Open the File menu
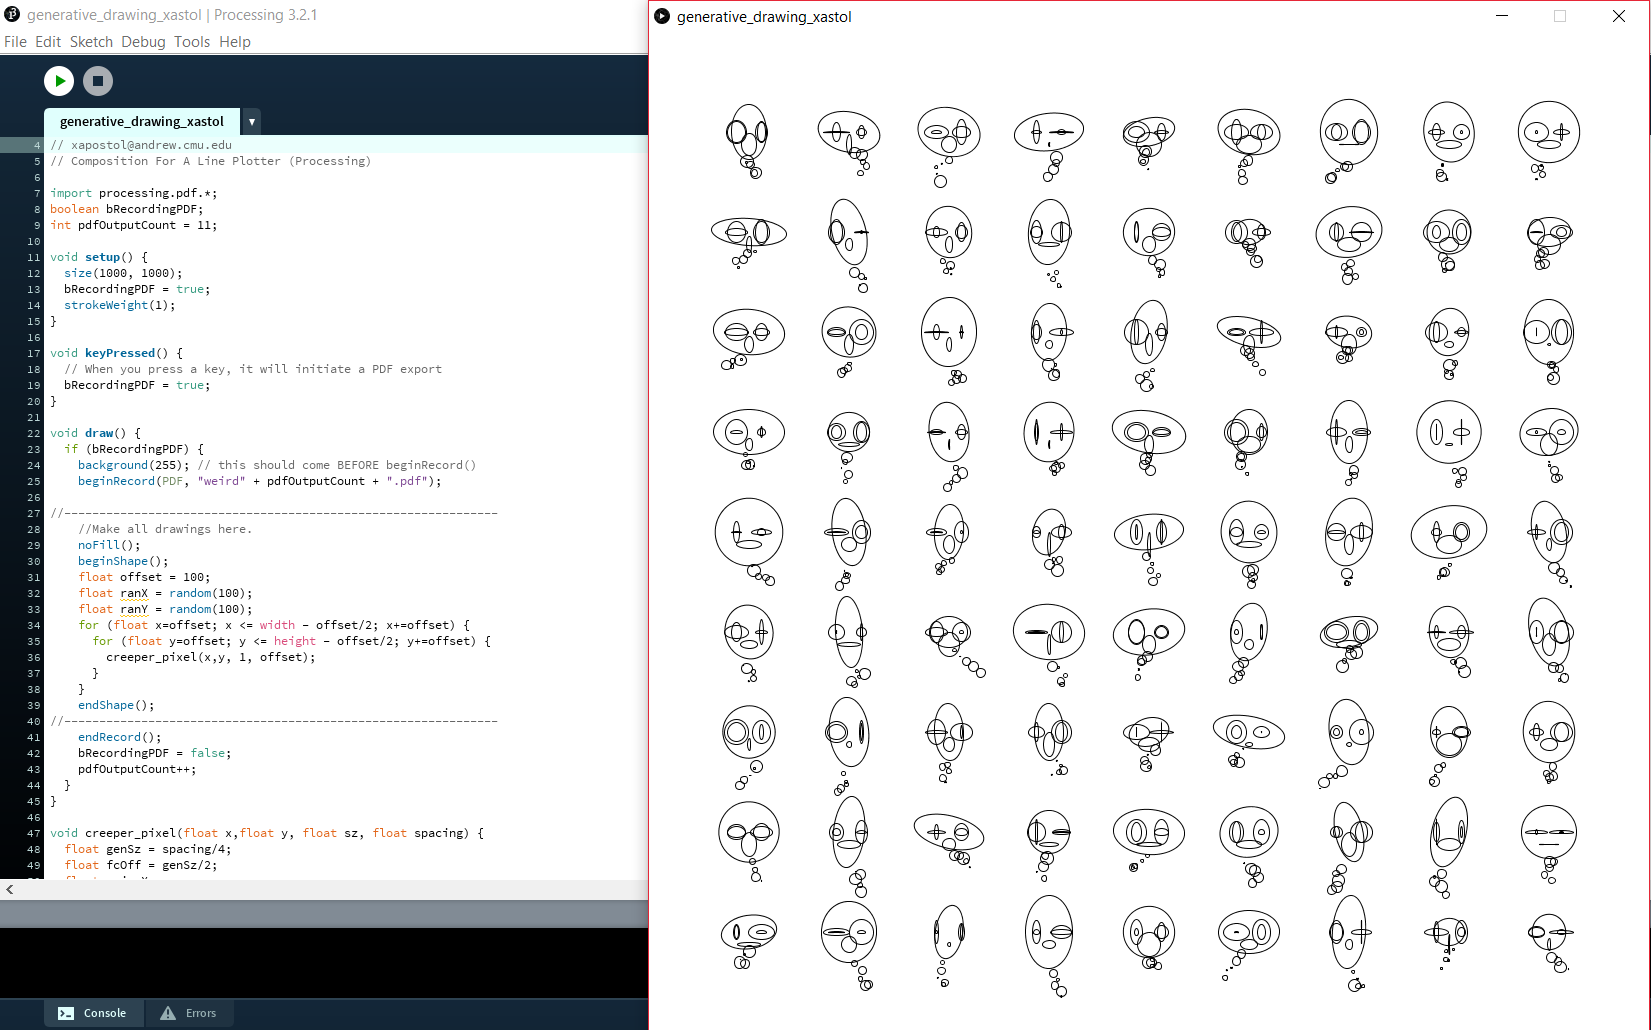This screenshot has width=1651, height=1030. tap(15, 42)
